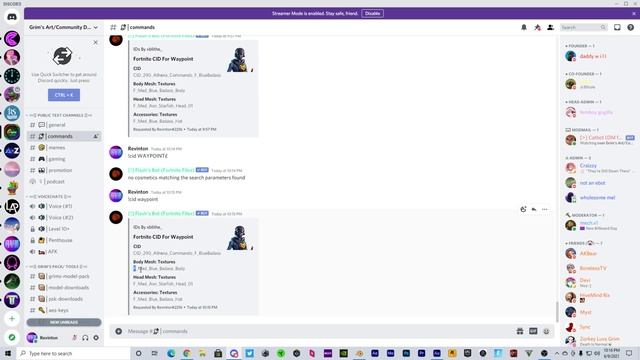This screenshot has height=360, width=640.
Task: Open the memes channel
Action: 64,148
